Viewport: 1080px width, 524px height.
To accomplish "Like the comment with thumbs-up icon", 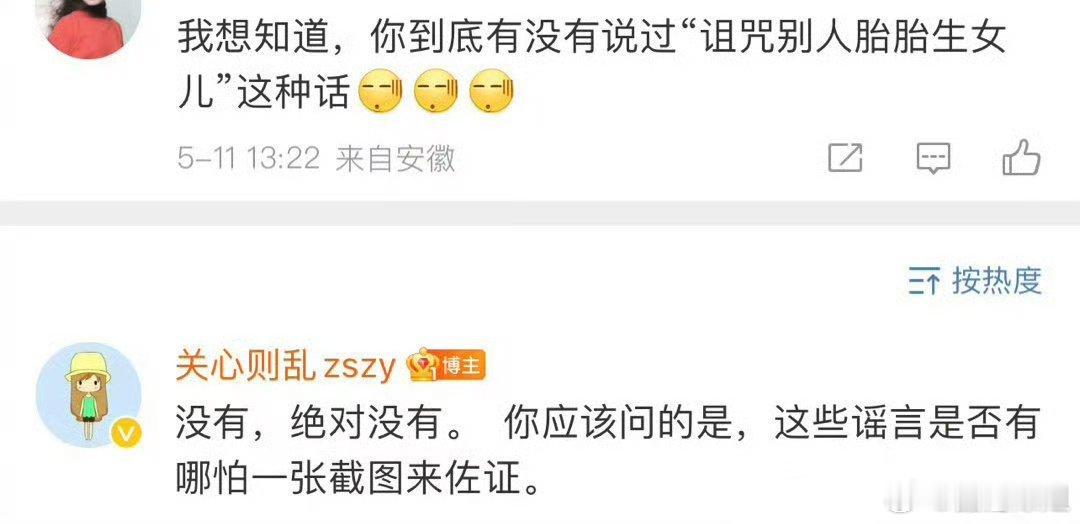I will 1021,157.
